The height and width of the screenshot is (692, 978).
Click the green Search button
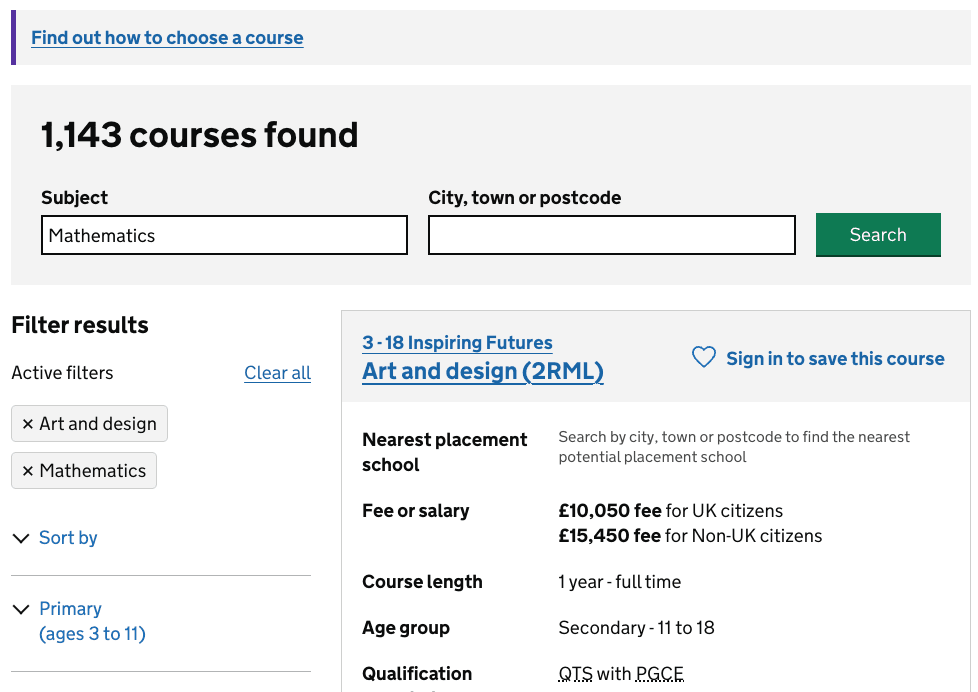tap(878, 235)
